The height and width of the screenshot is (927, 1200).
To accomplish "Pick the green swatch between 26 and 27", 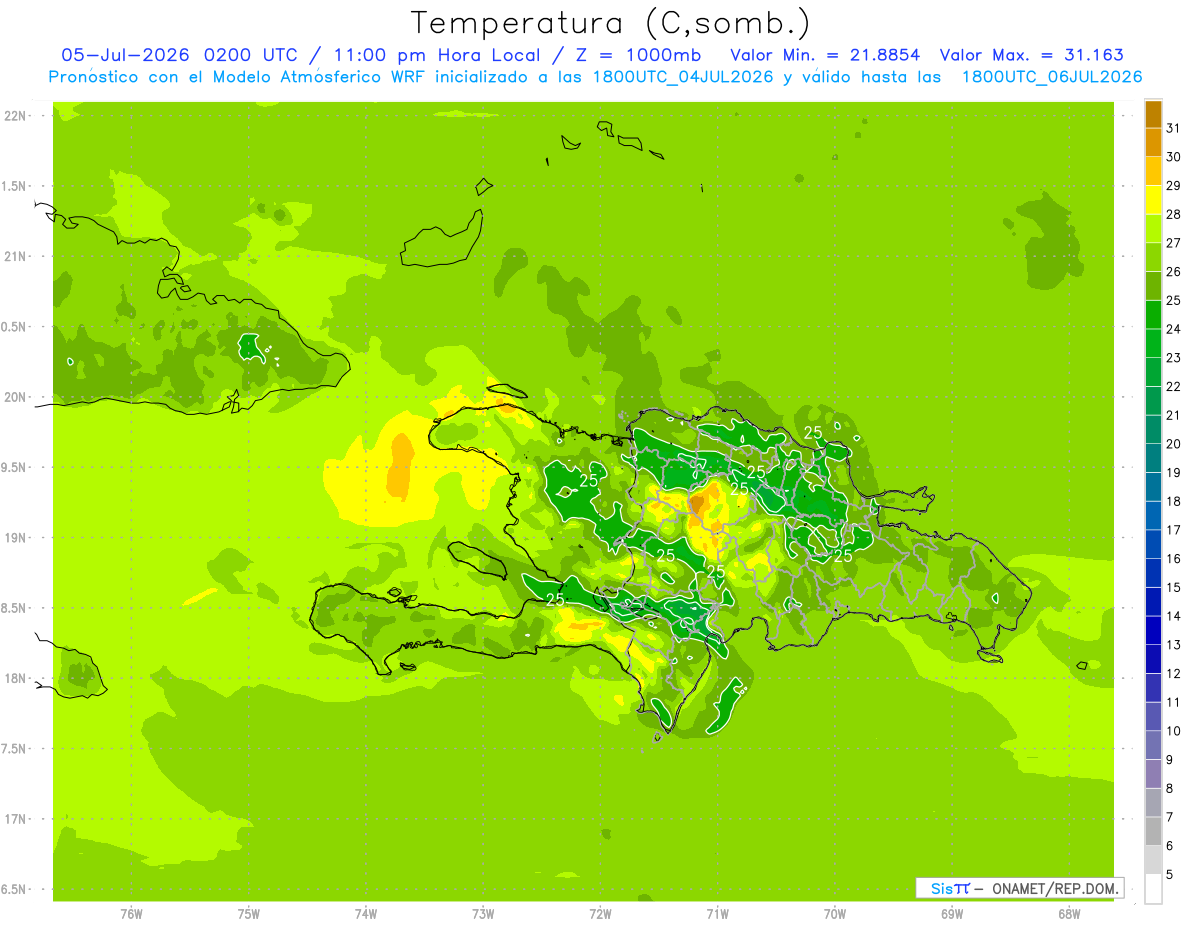I will click(x=1153, y=257).
